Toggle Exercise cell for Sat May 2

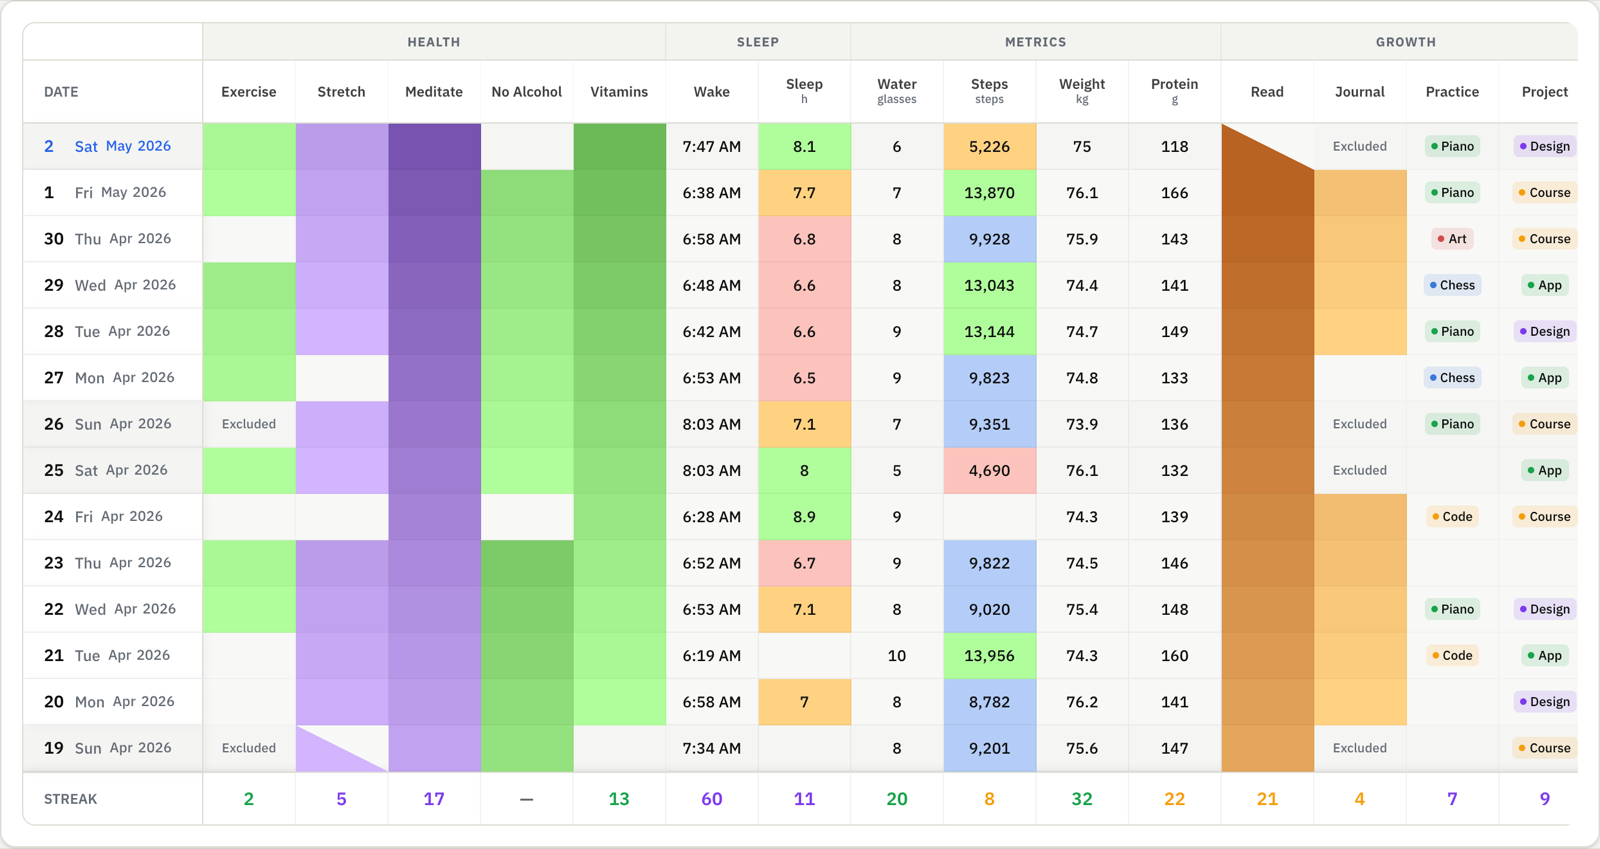click(x=249, y=146)
